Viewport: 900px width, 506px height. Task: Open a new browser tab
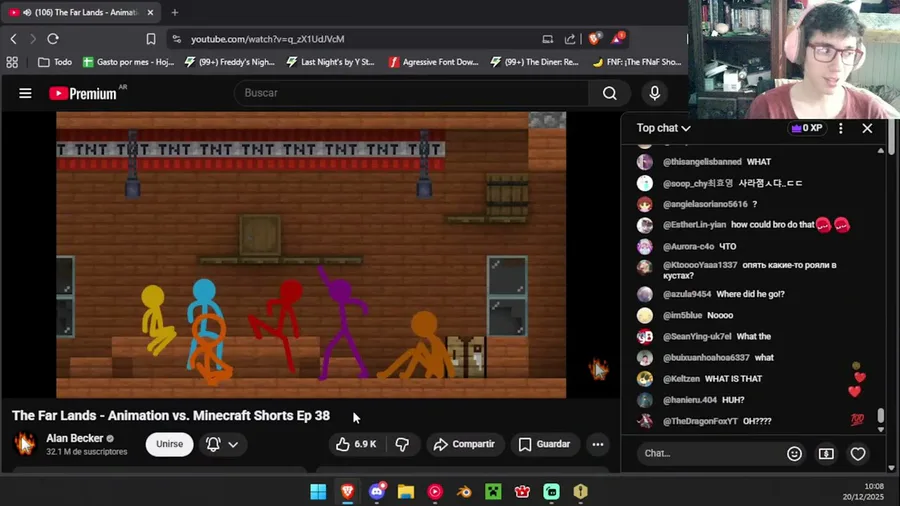(x=175, y=12)
